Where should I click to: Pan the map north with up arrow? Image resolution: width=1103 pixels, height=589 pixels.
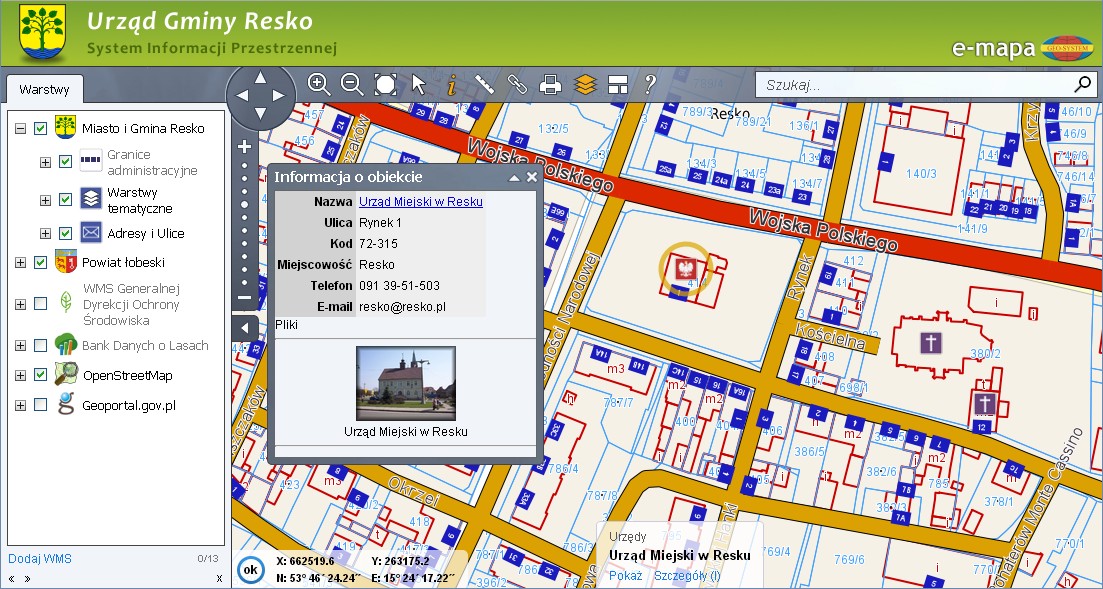pyautogui.click(x=260, y=77)
